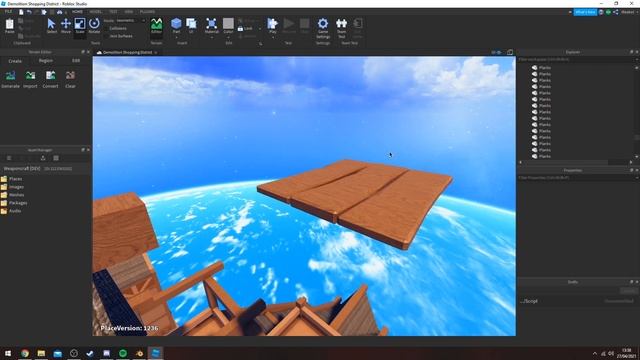Select the Region tab in Terrain Editor

pyautogui.click(x=46, y=60)
